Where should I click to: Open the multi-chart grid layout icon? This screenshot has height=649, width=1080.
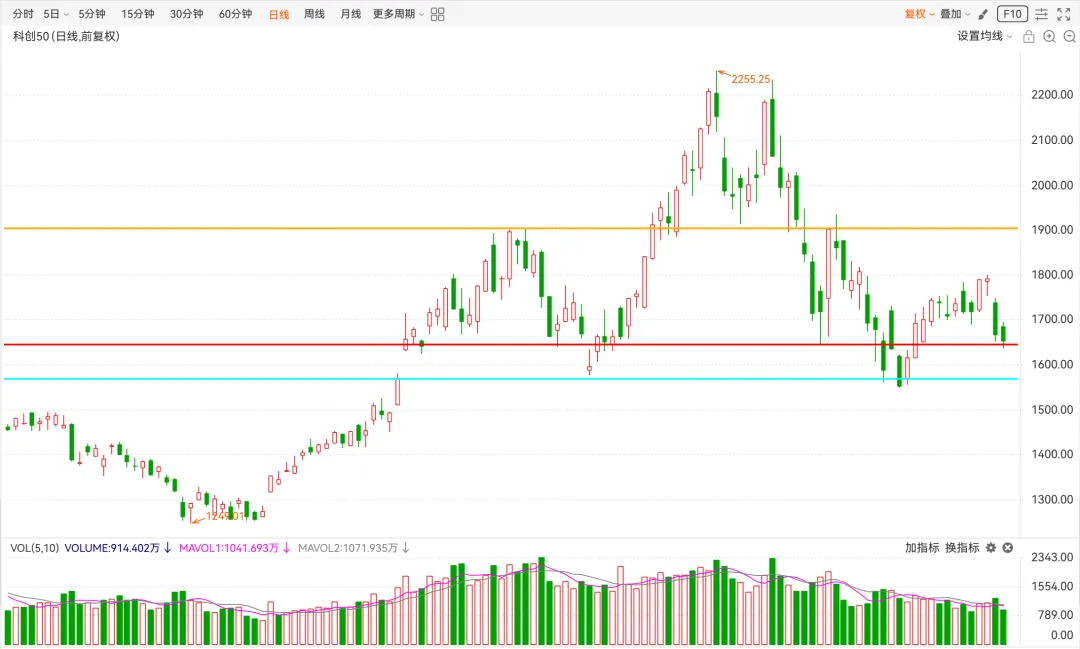437,14
